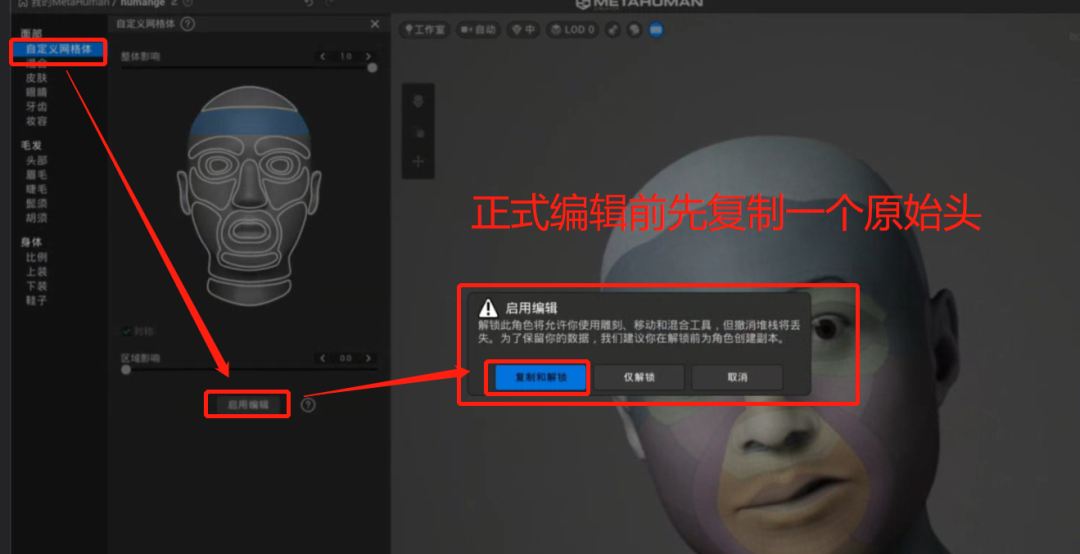1080x554 pixels.
Task: Open the 牙齿 (teeth) section
Action: point(37,107)
